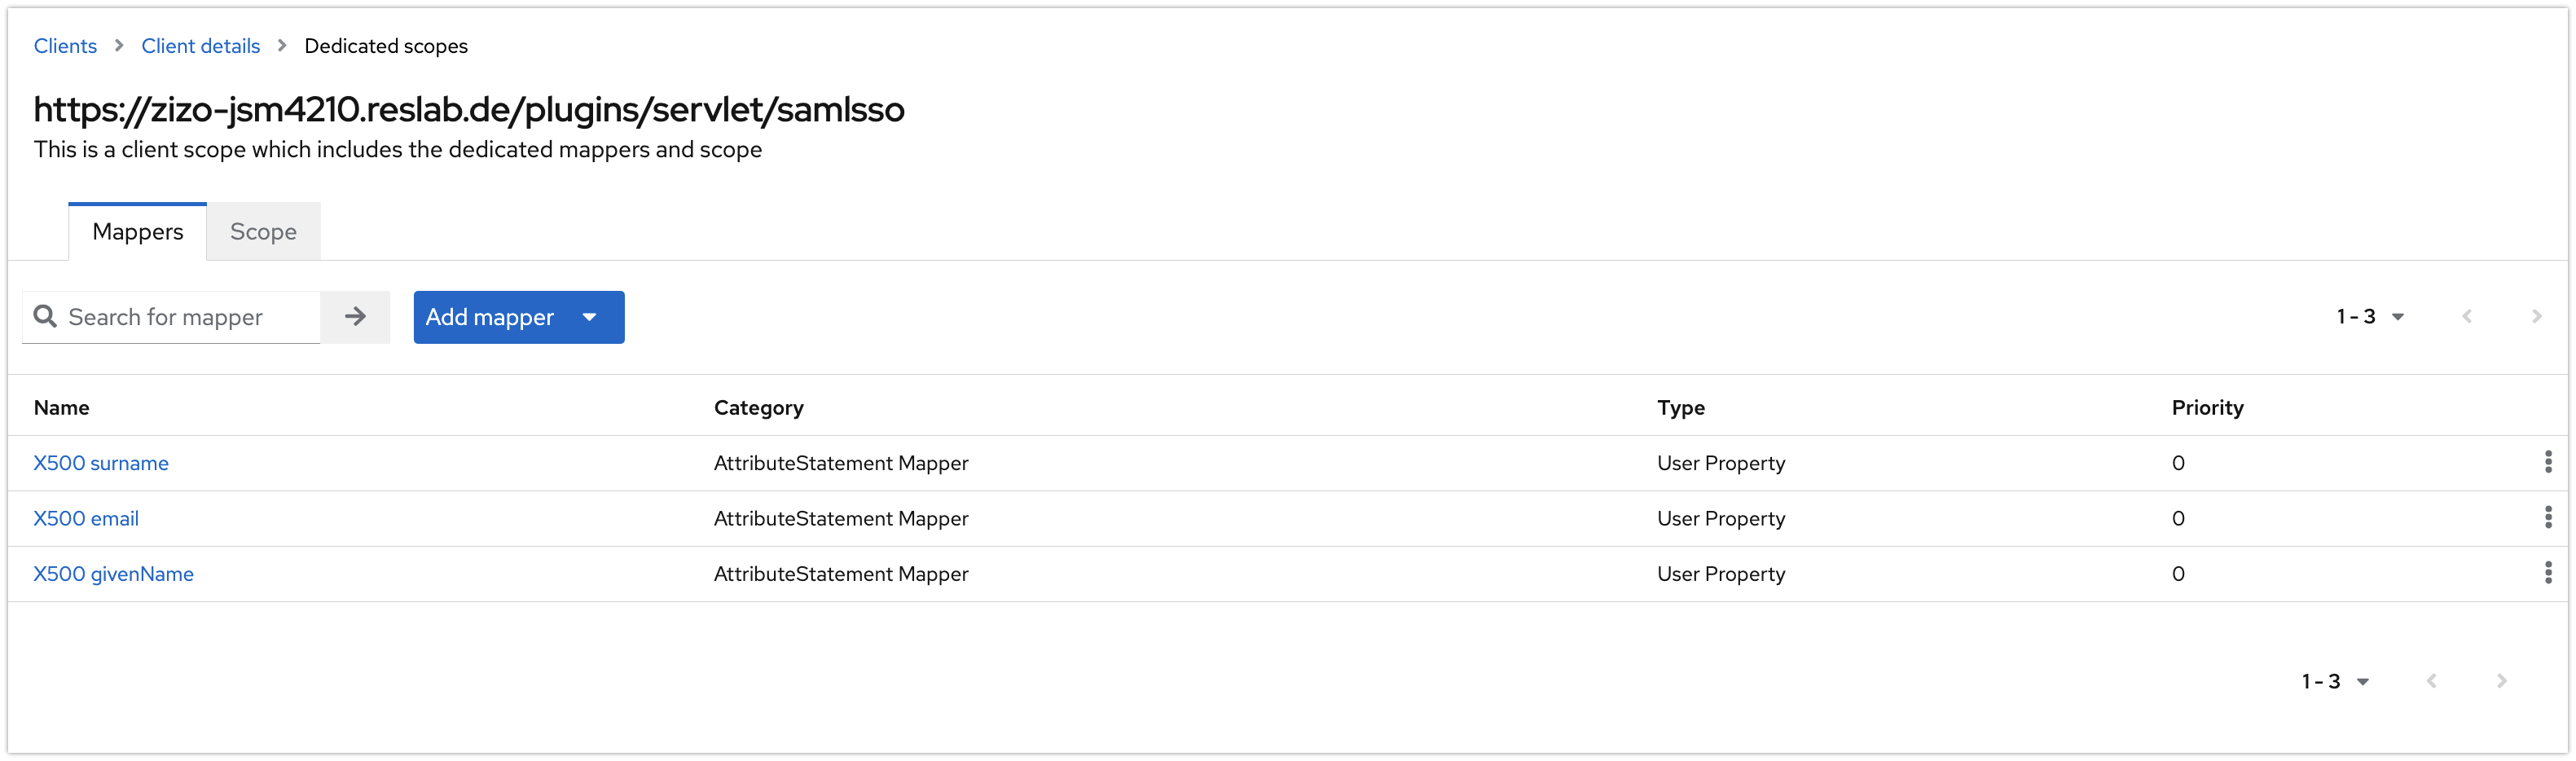Screen dimensions: 2576x761
Task: Go to next page in bottom pagination
Action: point(2501,681)
